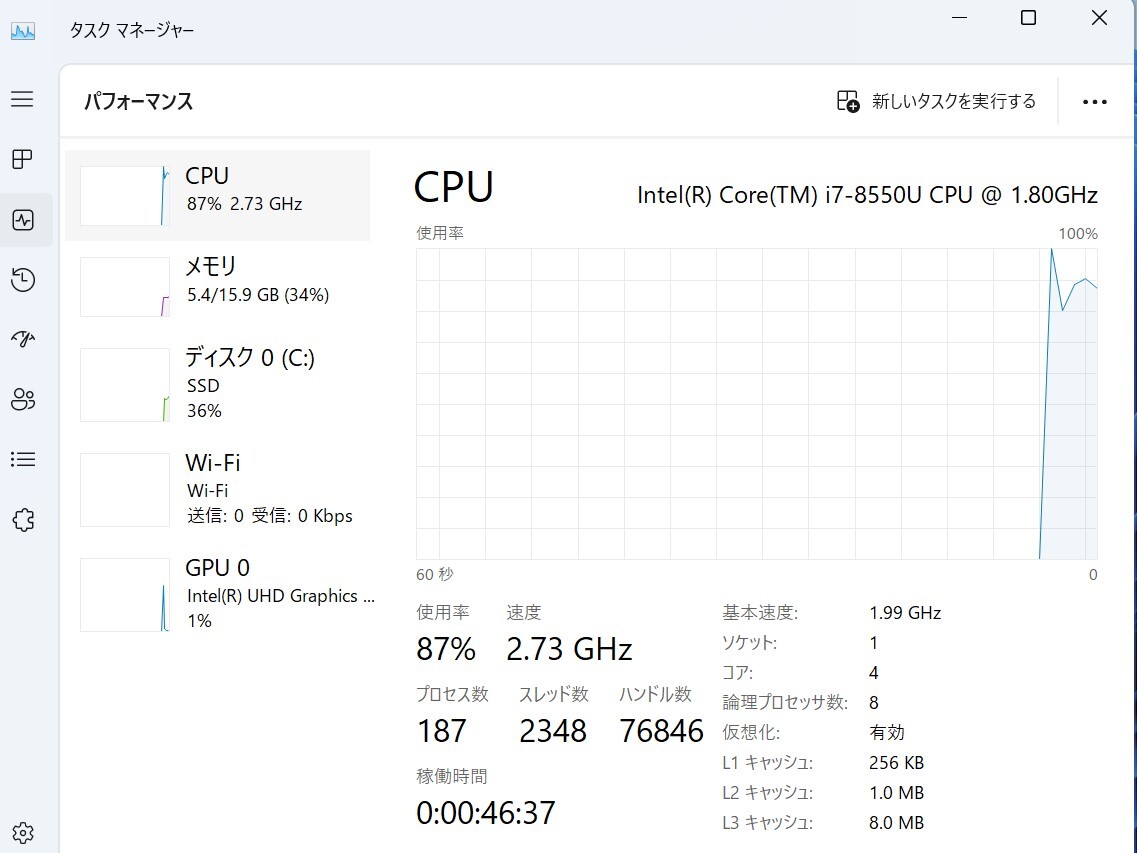Click the GPU 0 mini graph thumbnail
1137x853 pixels.
[x=125, y=595]
